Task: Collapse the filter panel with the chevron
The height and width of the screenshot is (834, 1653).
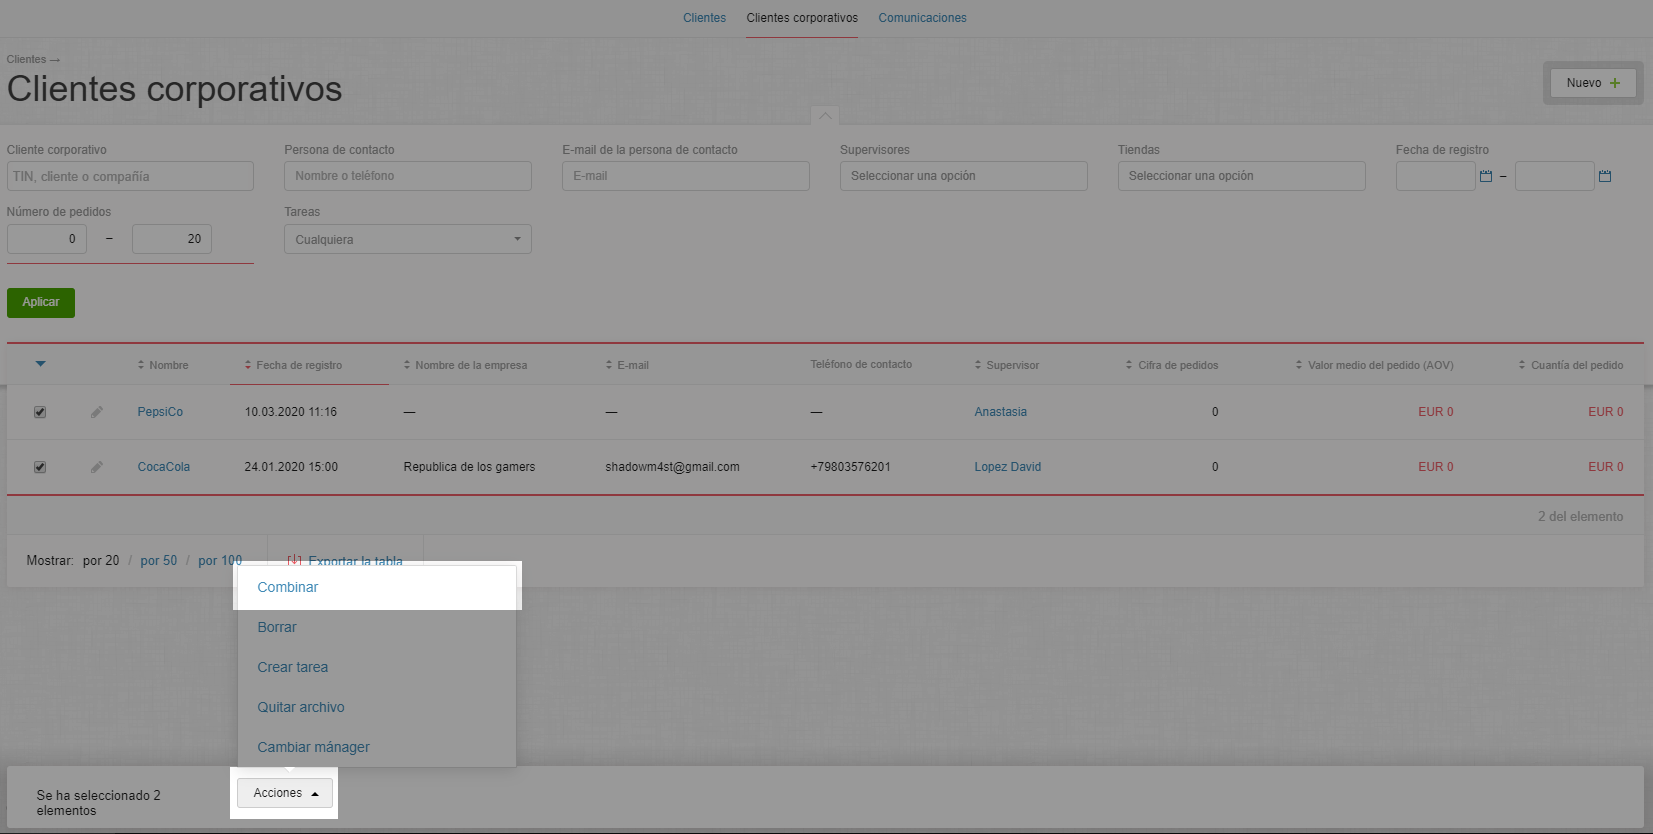Action: 825,116
